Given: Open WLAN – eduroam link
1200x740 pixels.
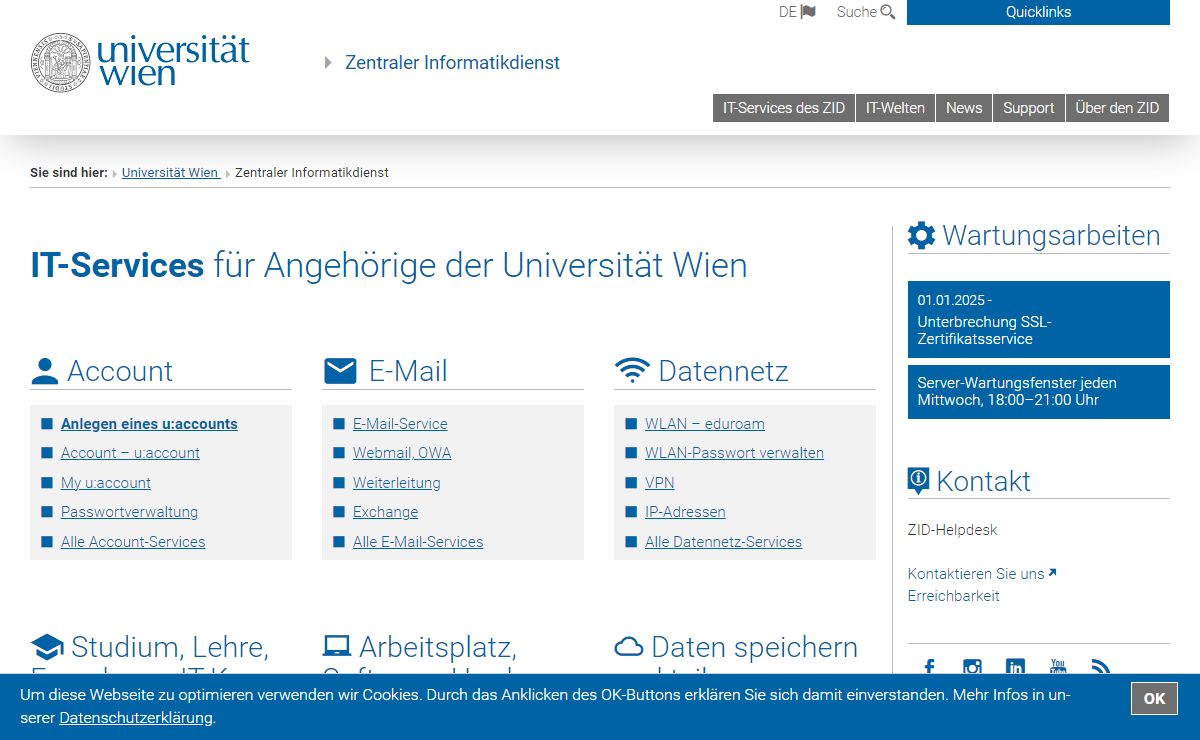Looking at the screenshot, I should (x=705, y=424).
